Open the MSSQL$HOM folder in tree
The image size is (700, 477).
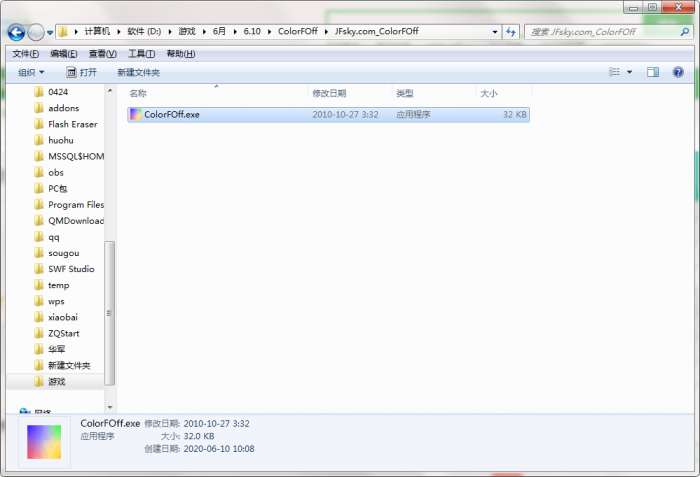click(x=76, y=156)
